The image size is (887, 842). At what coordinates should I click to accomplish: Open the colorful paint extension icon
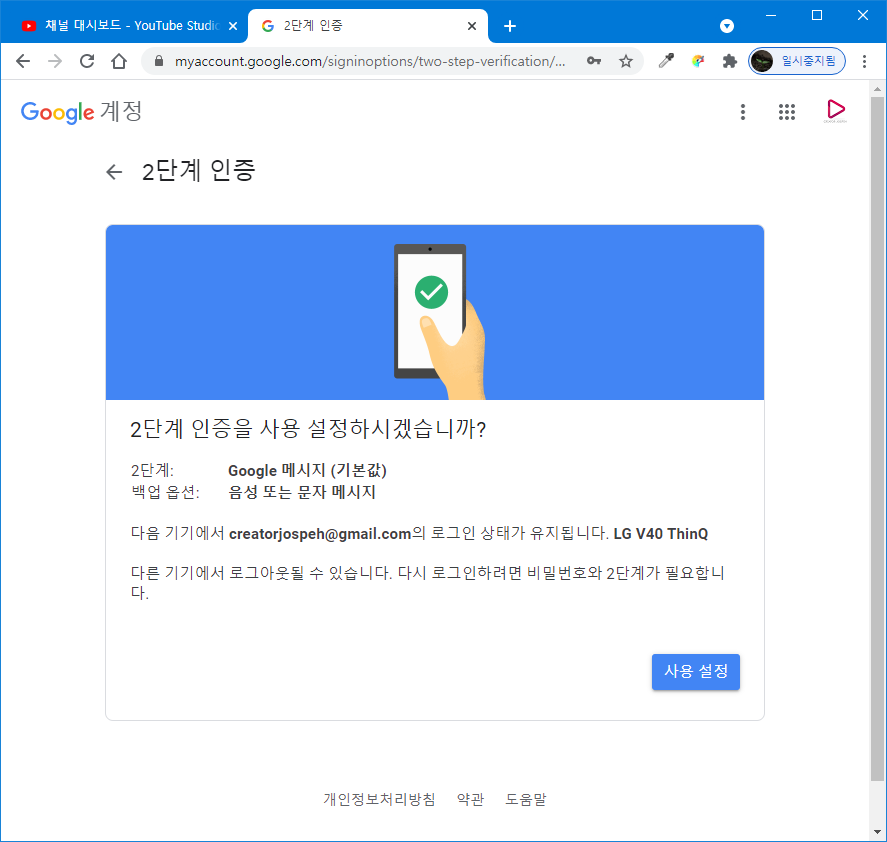coord(698,61)
